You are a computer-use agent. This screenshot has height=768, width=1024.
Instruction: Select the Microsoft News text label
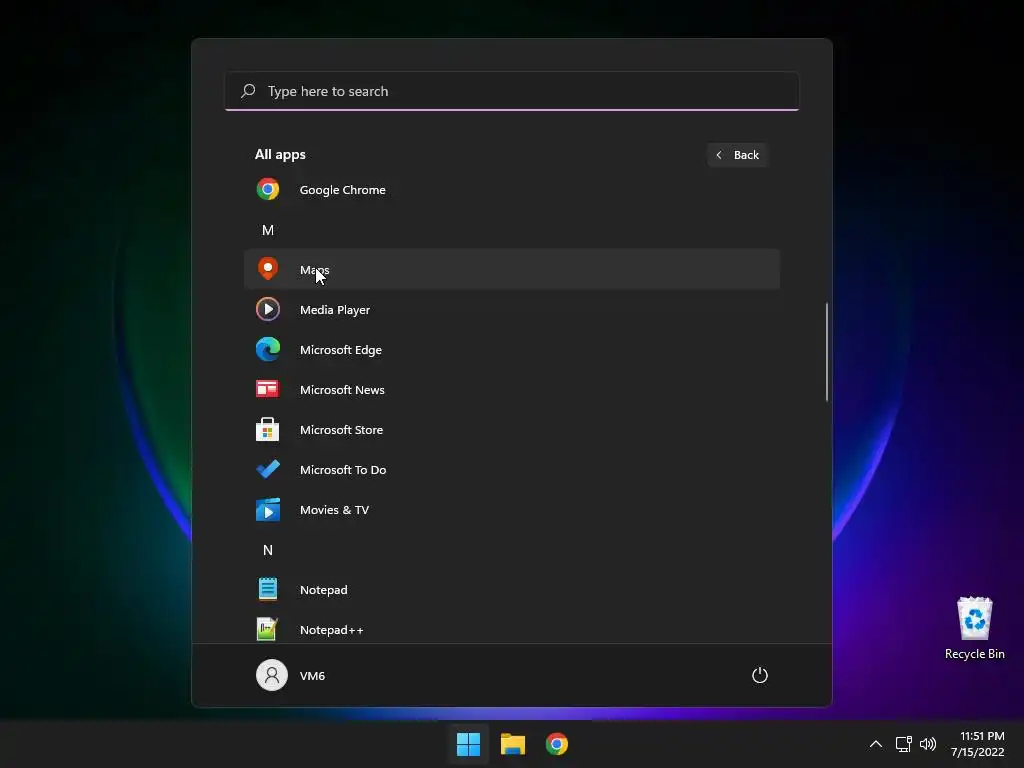342,389
